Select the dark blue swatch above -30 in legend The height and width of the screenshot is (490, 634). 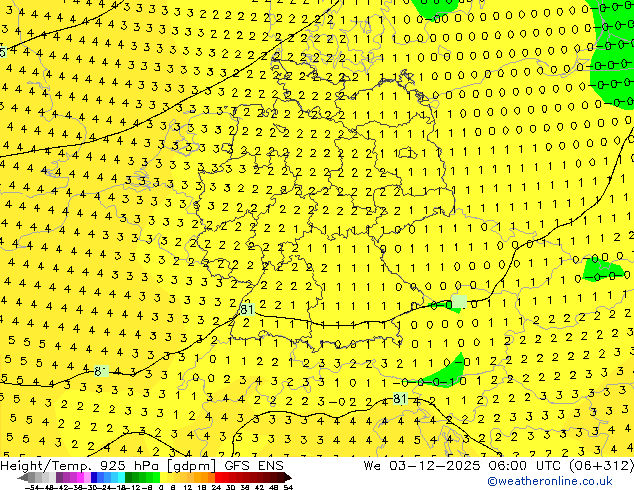coord(94,477)
